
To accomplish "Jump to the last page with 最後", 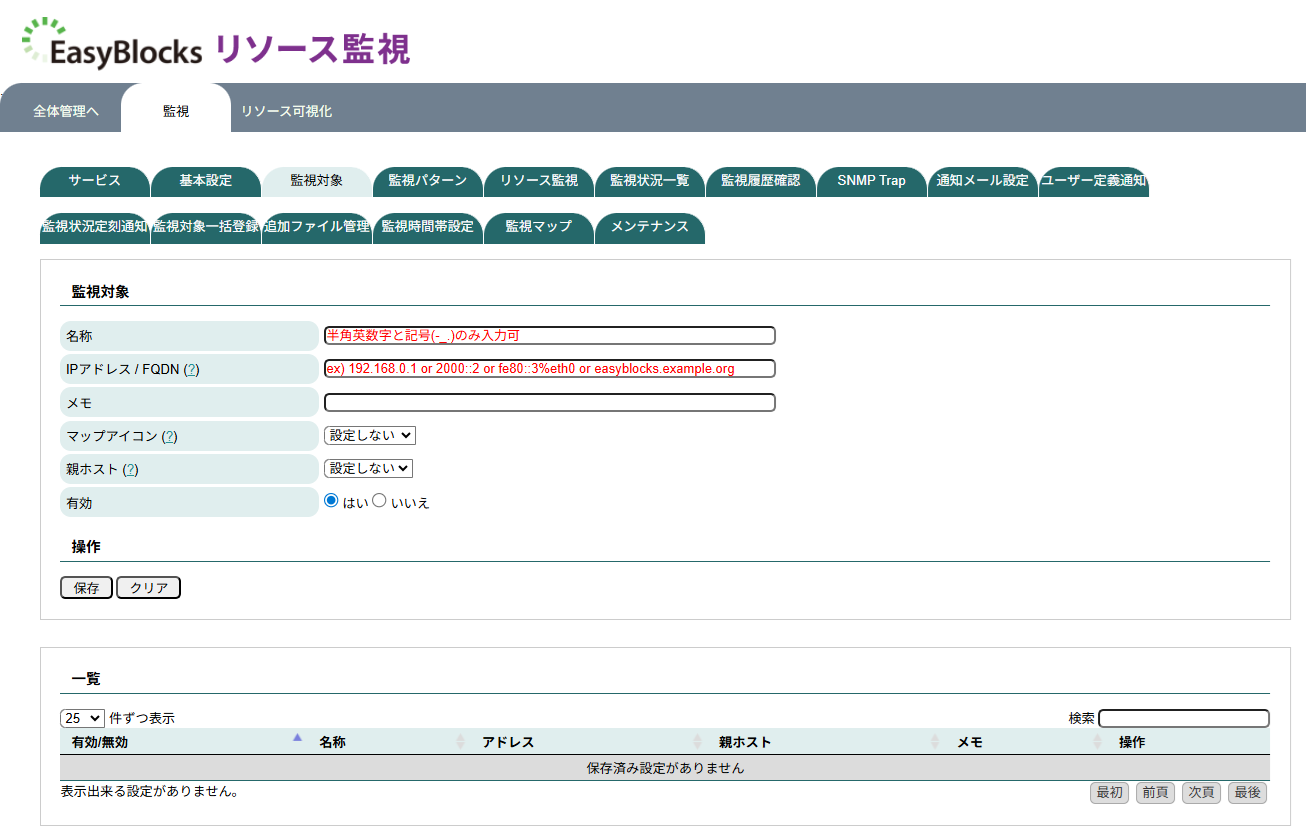I will point(1247,792).
